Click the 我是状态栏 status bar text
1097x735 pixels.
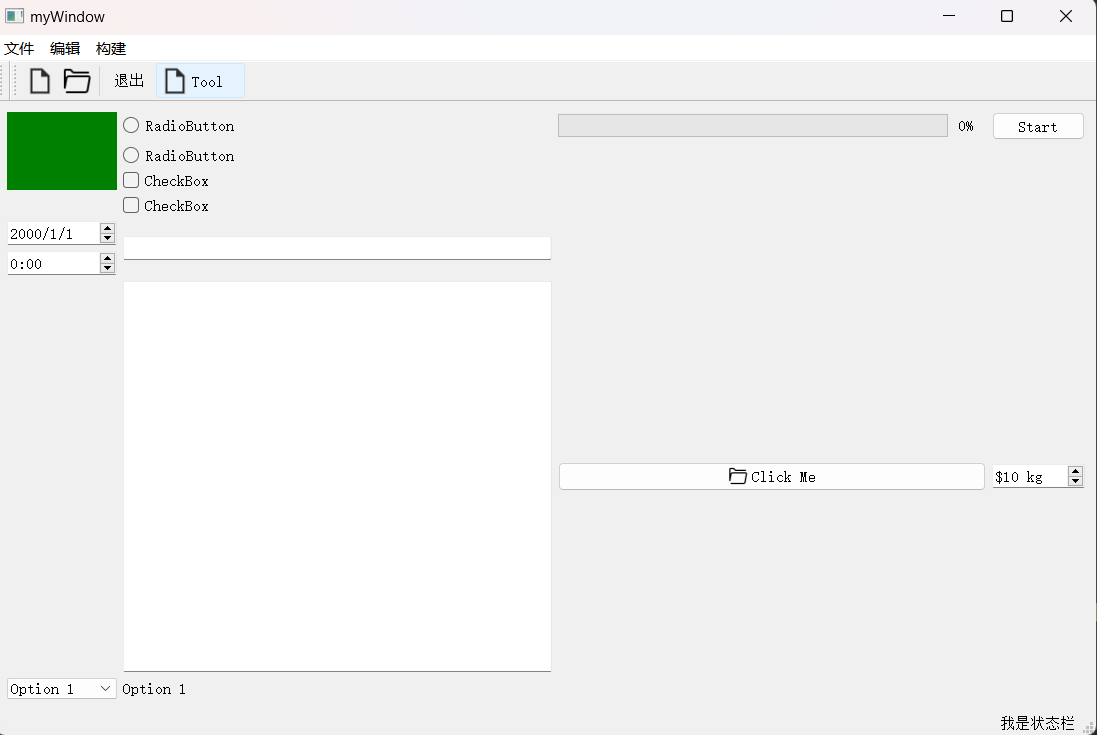point(1037,722)
